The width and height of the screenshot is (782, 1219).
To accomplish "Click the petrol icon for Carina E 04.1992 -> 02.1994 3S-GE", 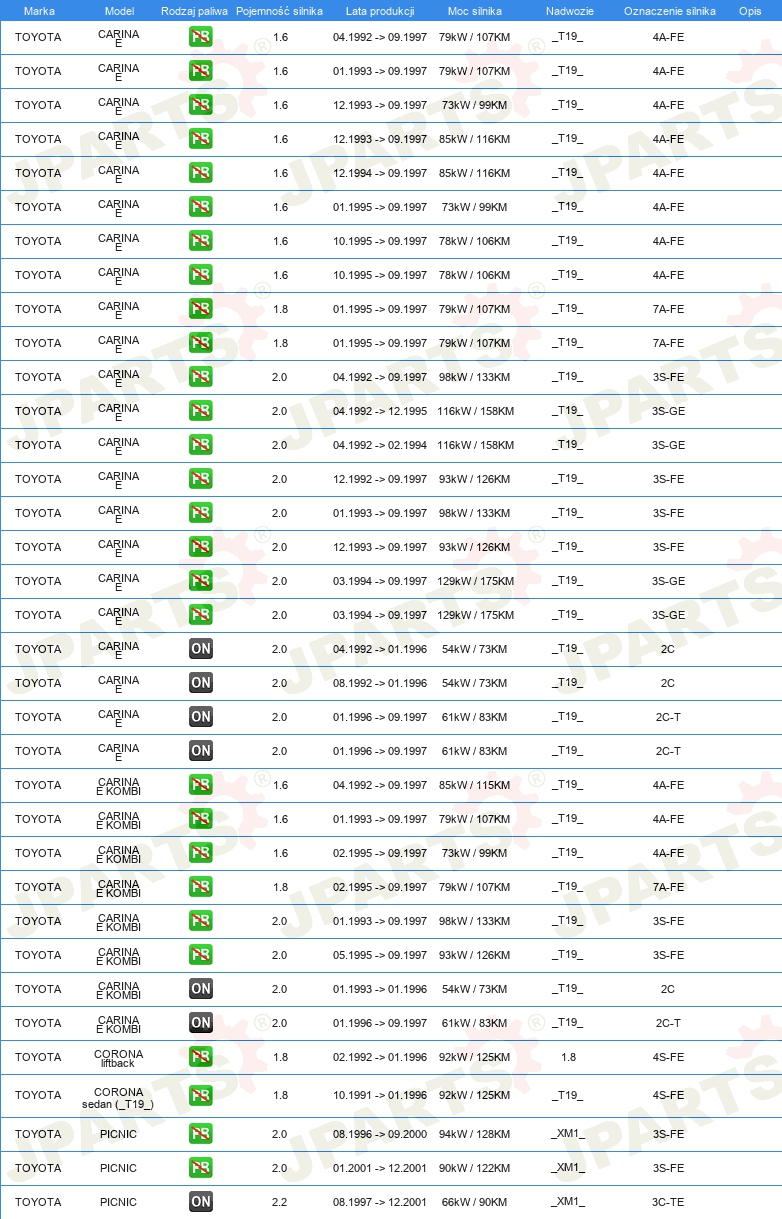I will tap(201, 445).
